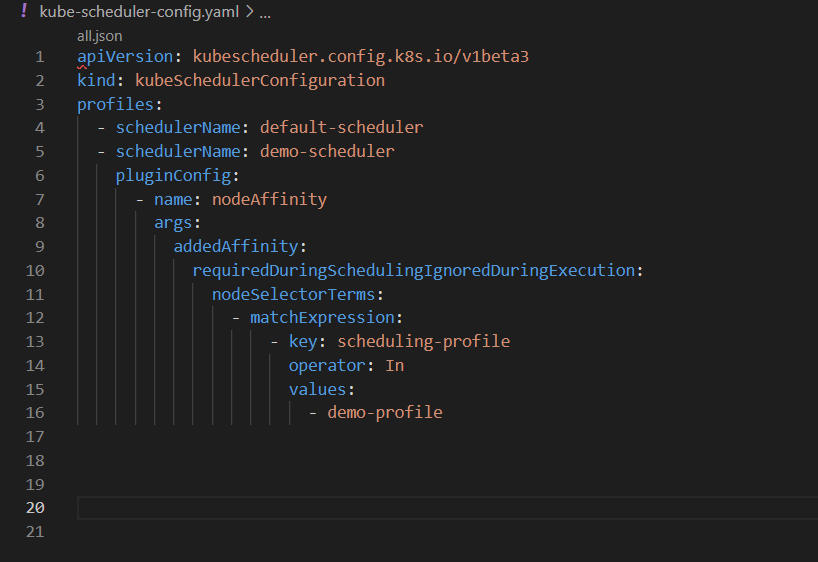Click line number 12 in the gutter
Viewport: 818px width, 562px height.
click(x=35, y=317)
